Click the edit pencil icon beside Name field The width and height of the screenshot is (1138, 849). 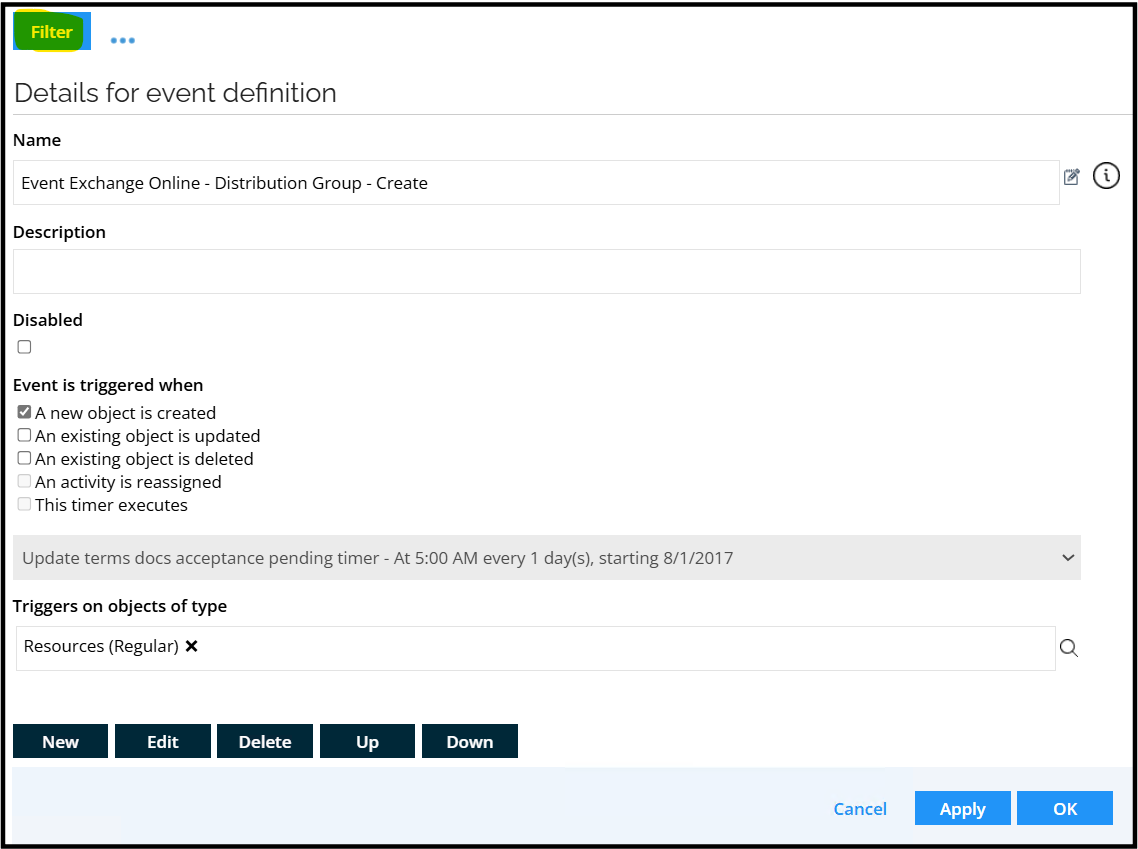(x=1071, y=176)
